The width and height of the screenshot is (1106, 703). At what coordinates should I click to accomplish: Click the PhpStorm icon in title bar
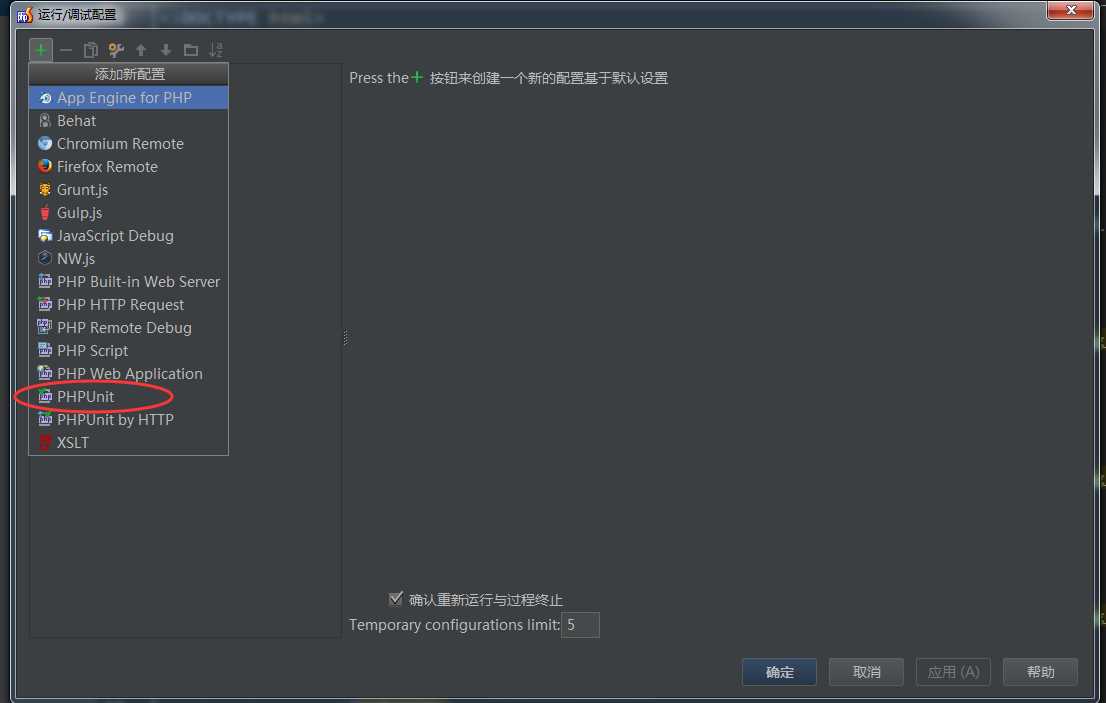[x=25, y=14]
